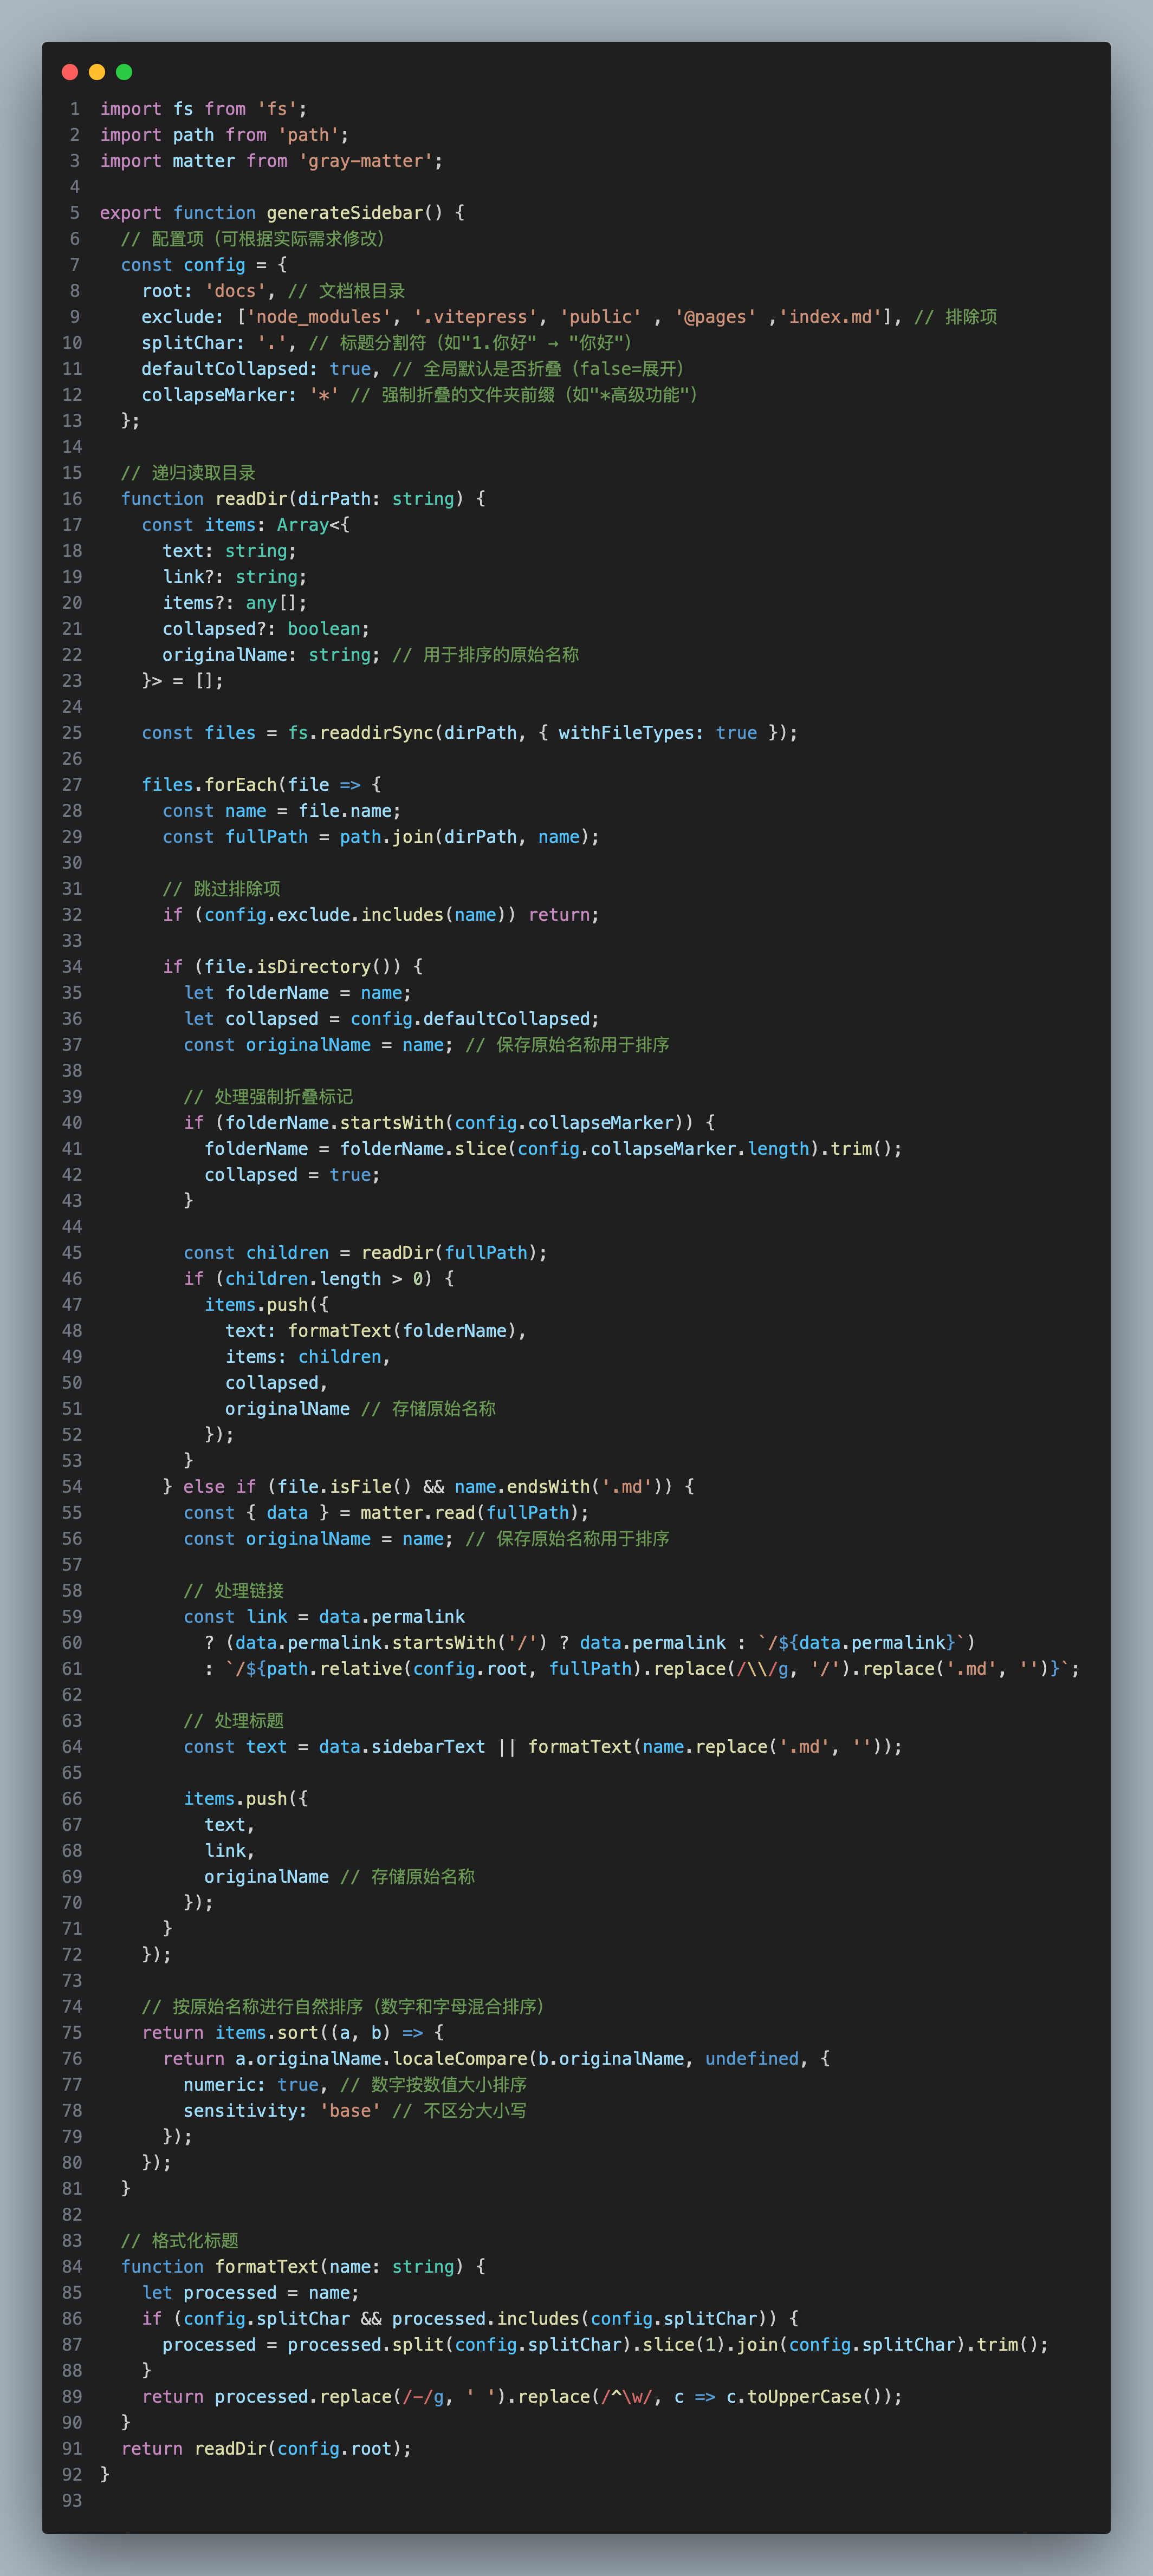The height and width of the screenshot is (2576, 1153).
Task: Click generateSidebar function name on line 5
Action: [344, 213]
